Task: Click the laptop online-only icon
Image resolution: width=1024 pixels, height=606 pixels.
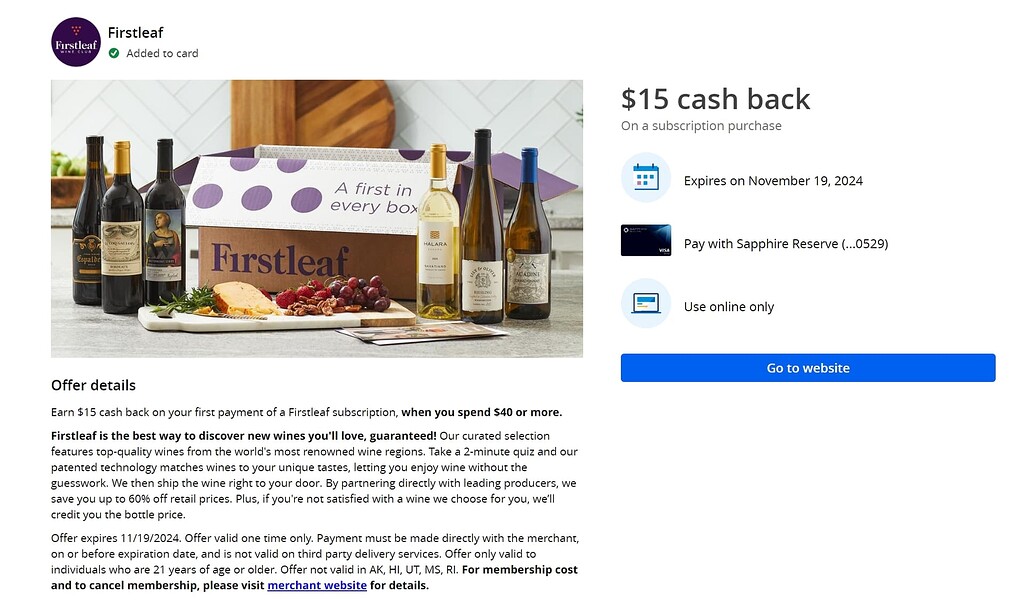Action: click(645, 303)
